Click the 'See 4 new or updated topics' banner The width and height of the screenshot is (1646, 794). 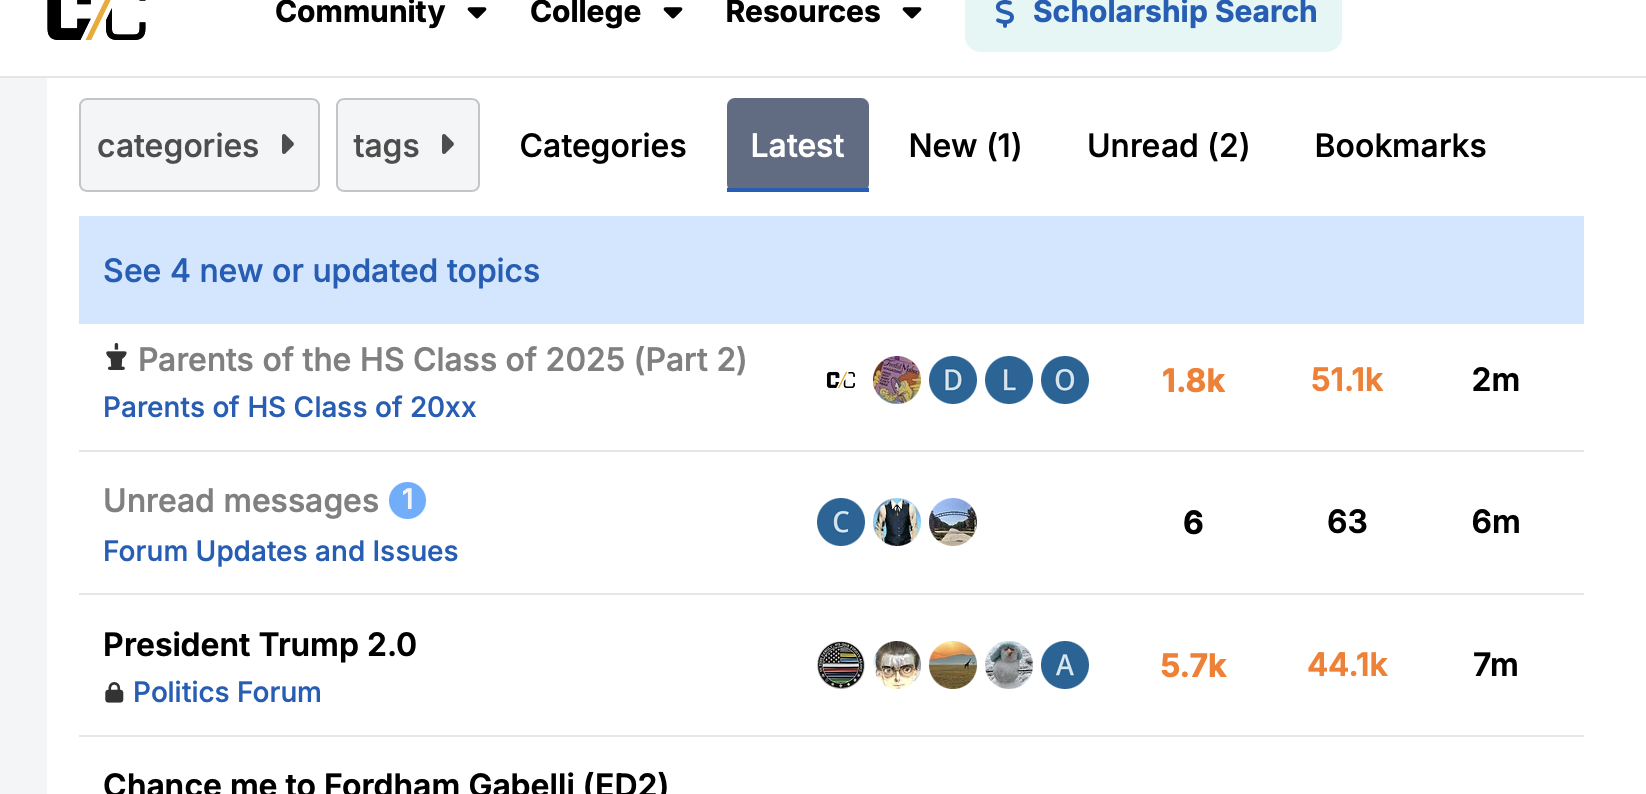coord(321,271)
